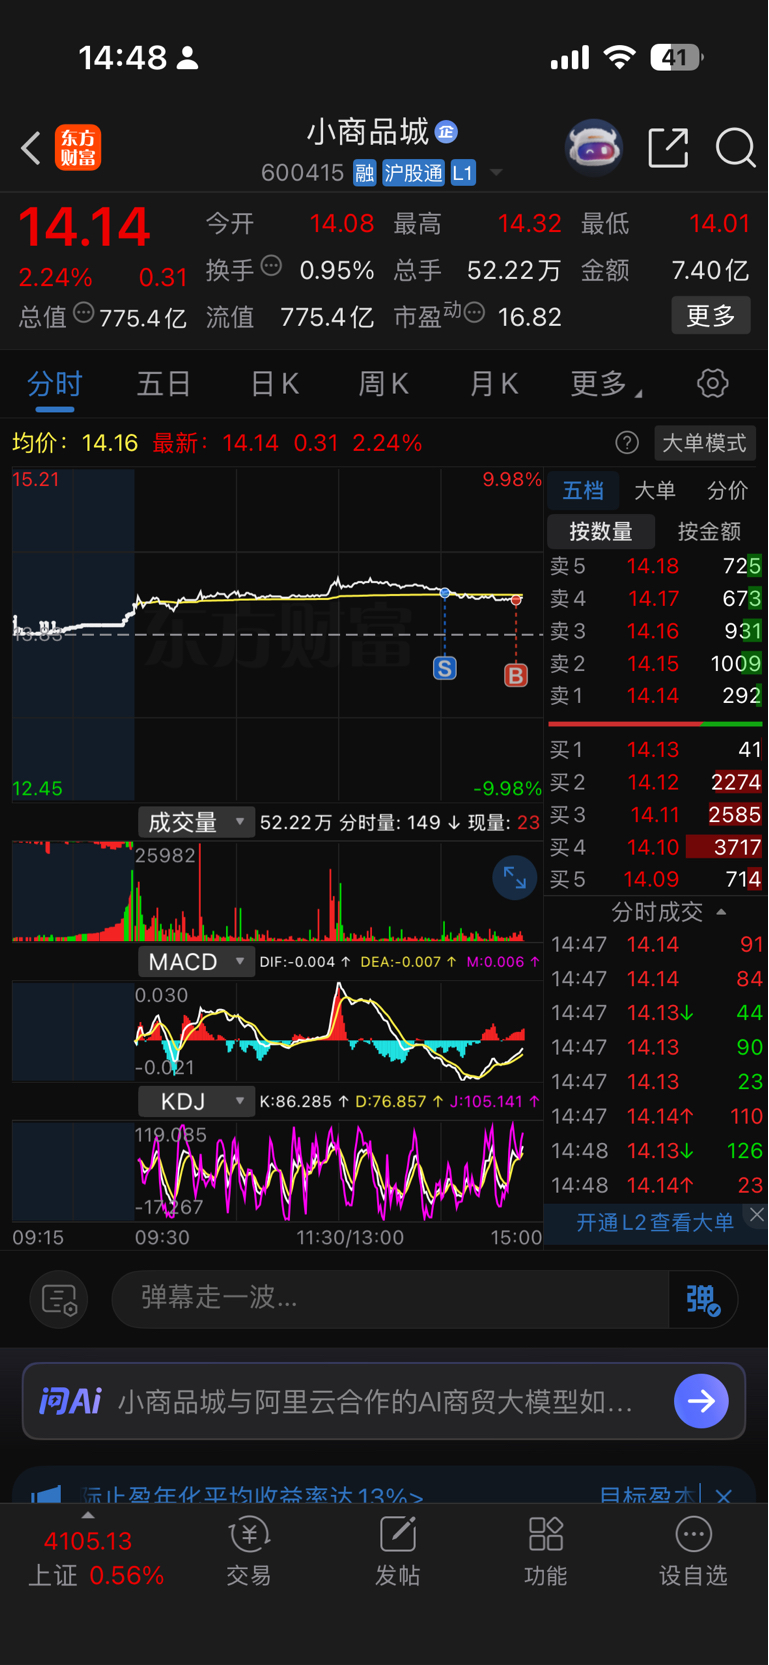This screenshot has height=1665, width=769.
Task: Open the MACD indicator dropdown
Action: (x=196, y=962)
